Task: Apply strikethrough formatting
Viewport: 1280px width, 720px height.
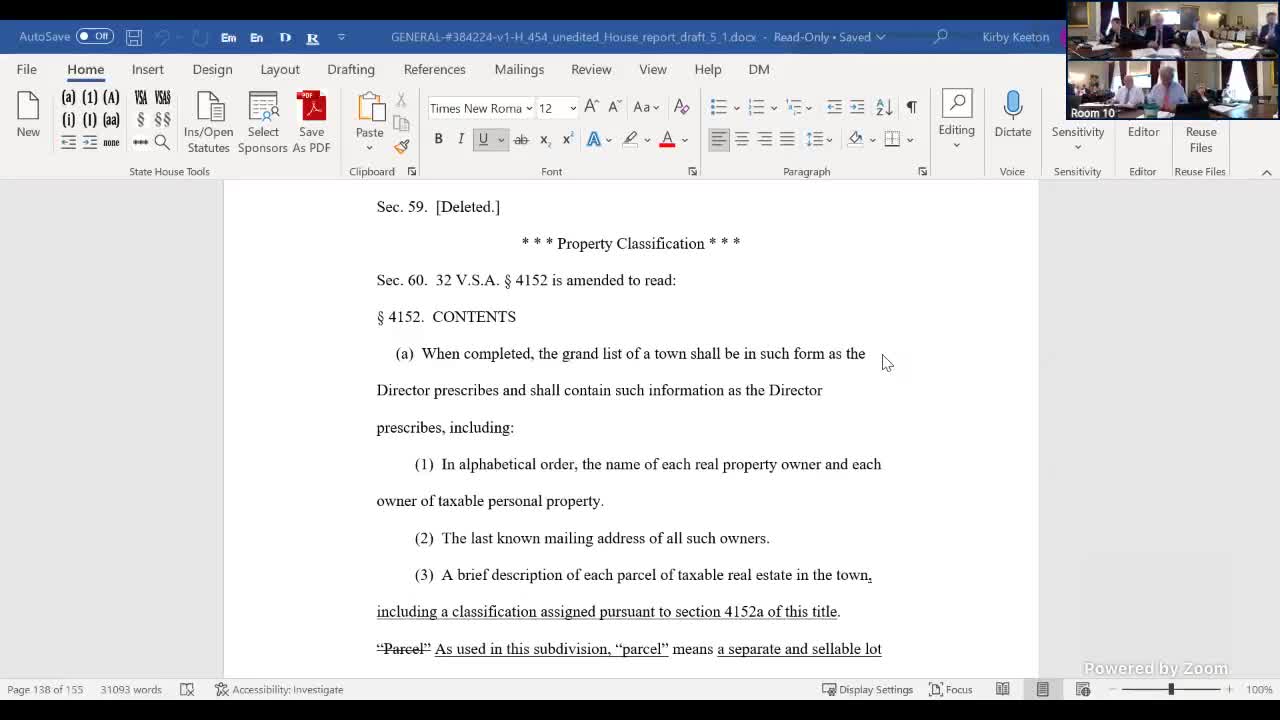Action: (x=521, y=140)
